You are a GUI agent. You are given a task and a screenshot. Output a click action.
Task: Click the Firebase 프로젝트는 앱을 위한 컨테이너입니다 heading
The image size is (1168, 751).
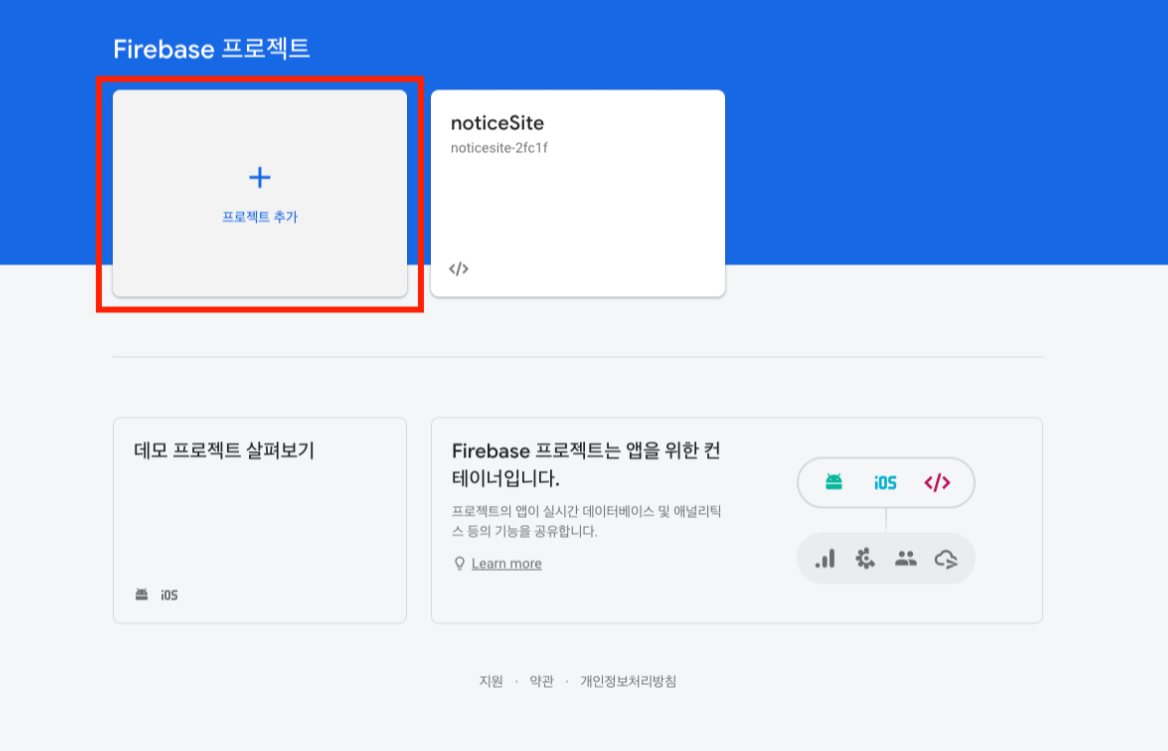[x=586, y=464]
